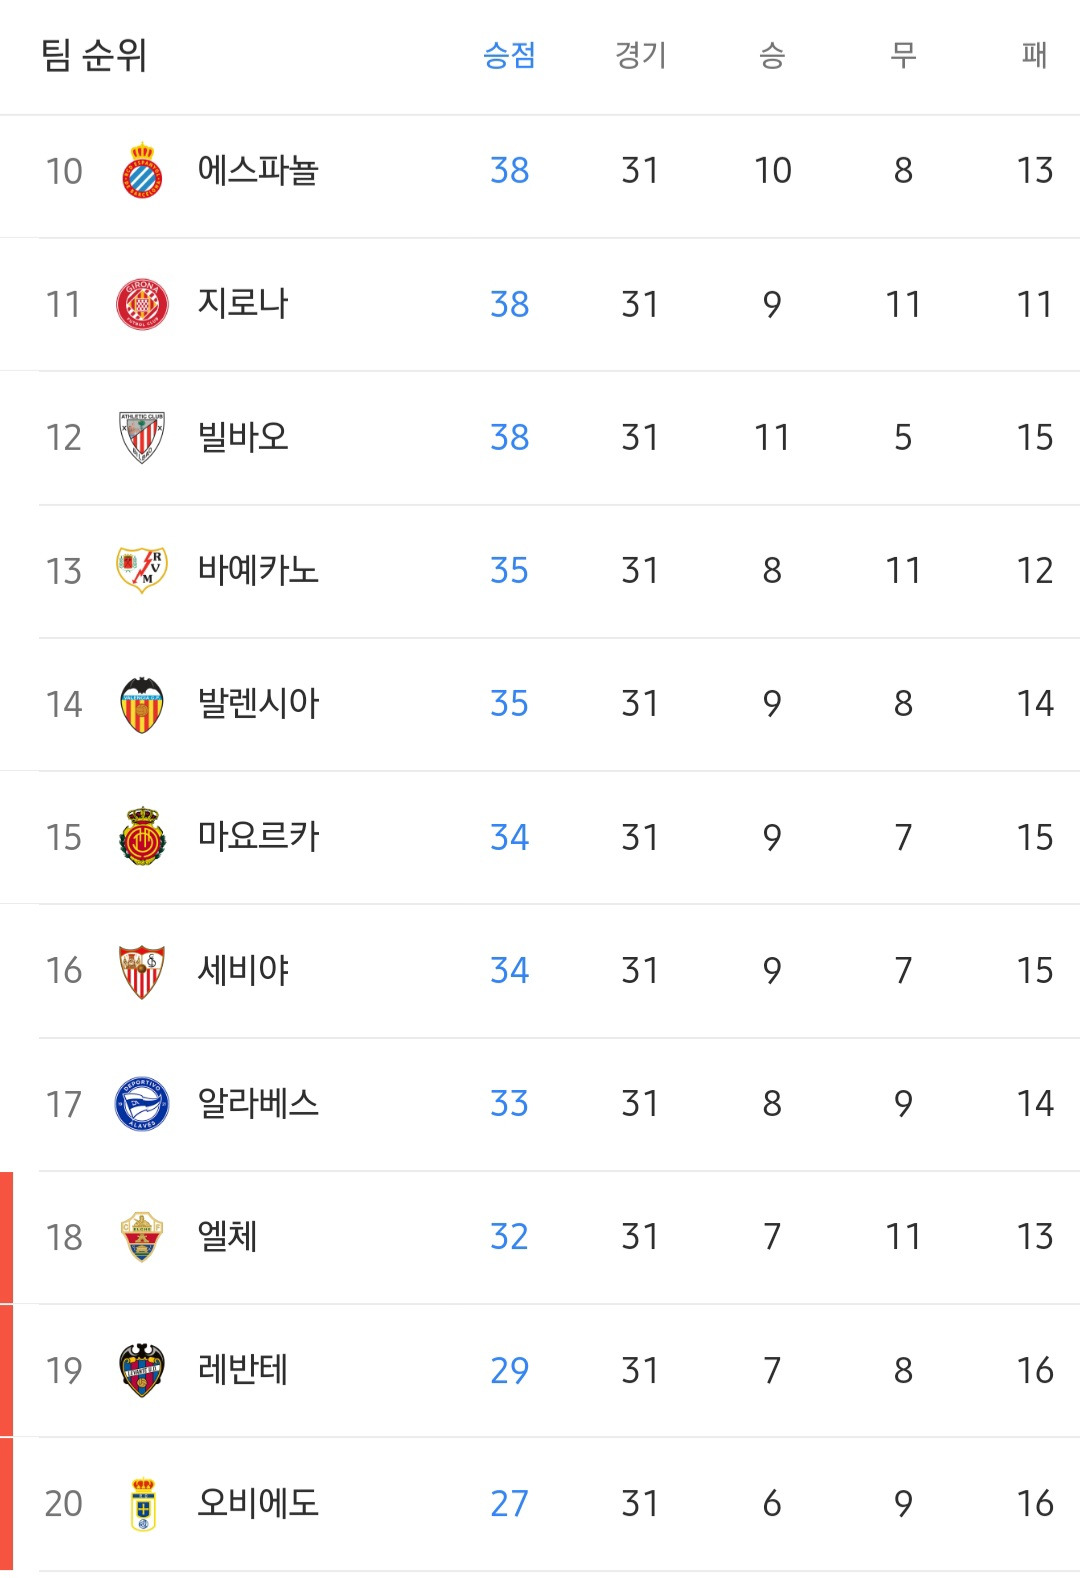The width and height of the screenshot is (1080, 1578).
Task: Select the 무 draws column header
Action: click(903, 55)
